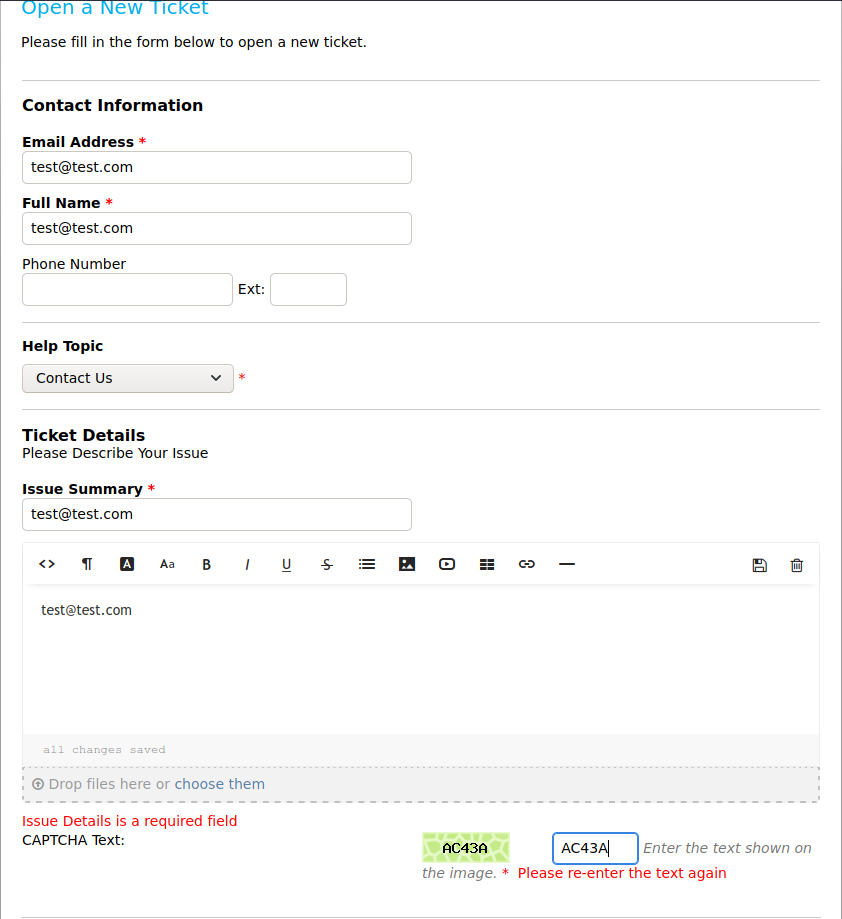
Task: Open font size options
Action: [x=167, y=564]
